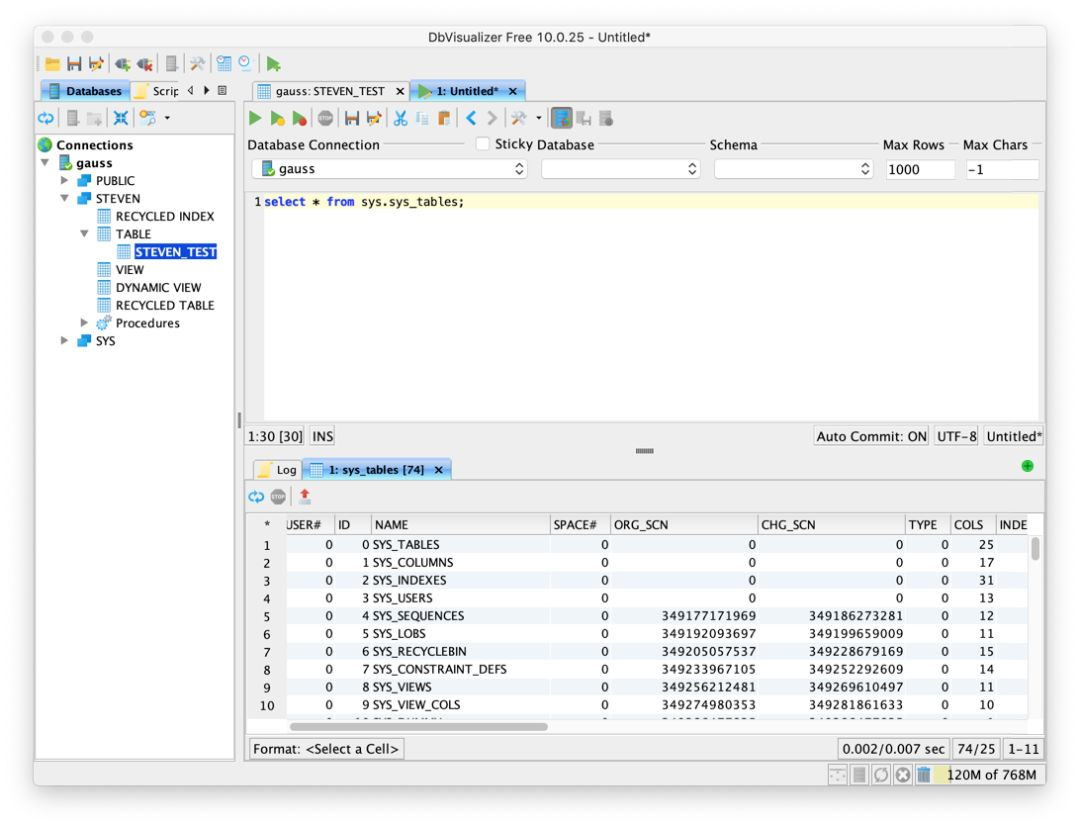Click the results horizontal scrollbar

(419, 726)
